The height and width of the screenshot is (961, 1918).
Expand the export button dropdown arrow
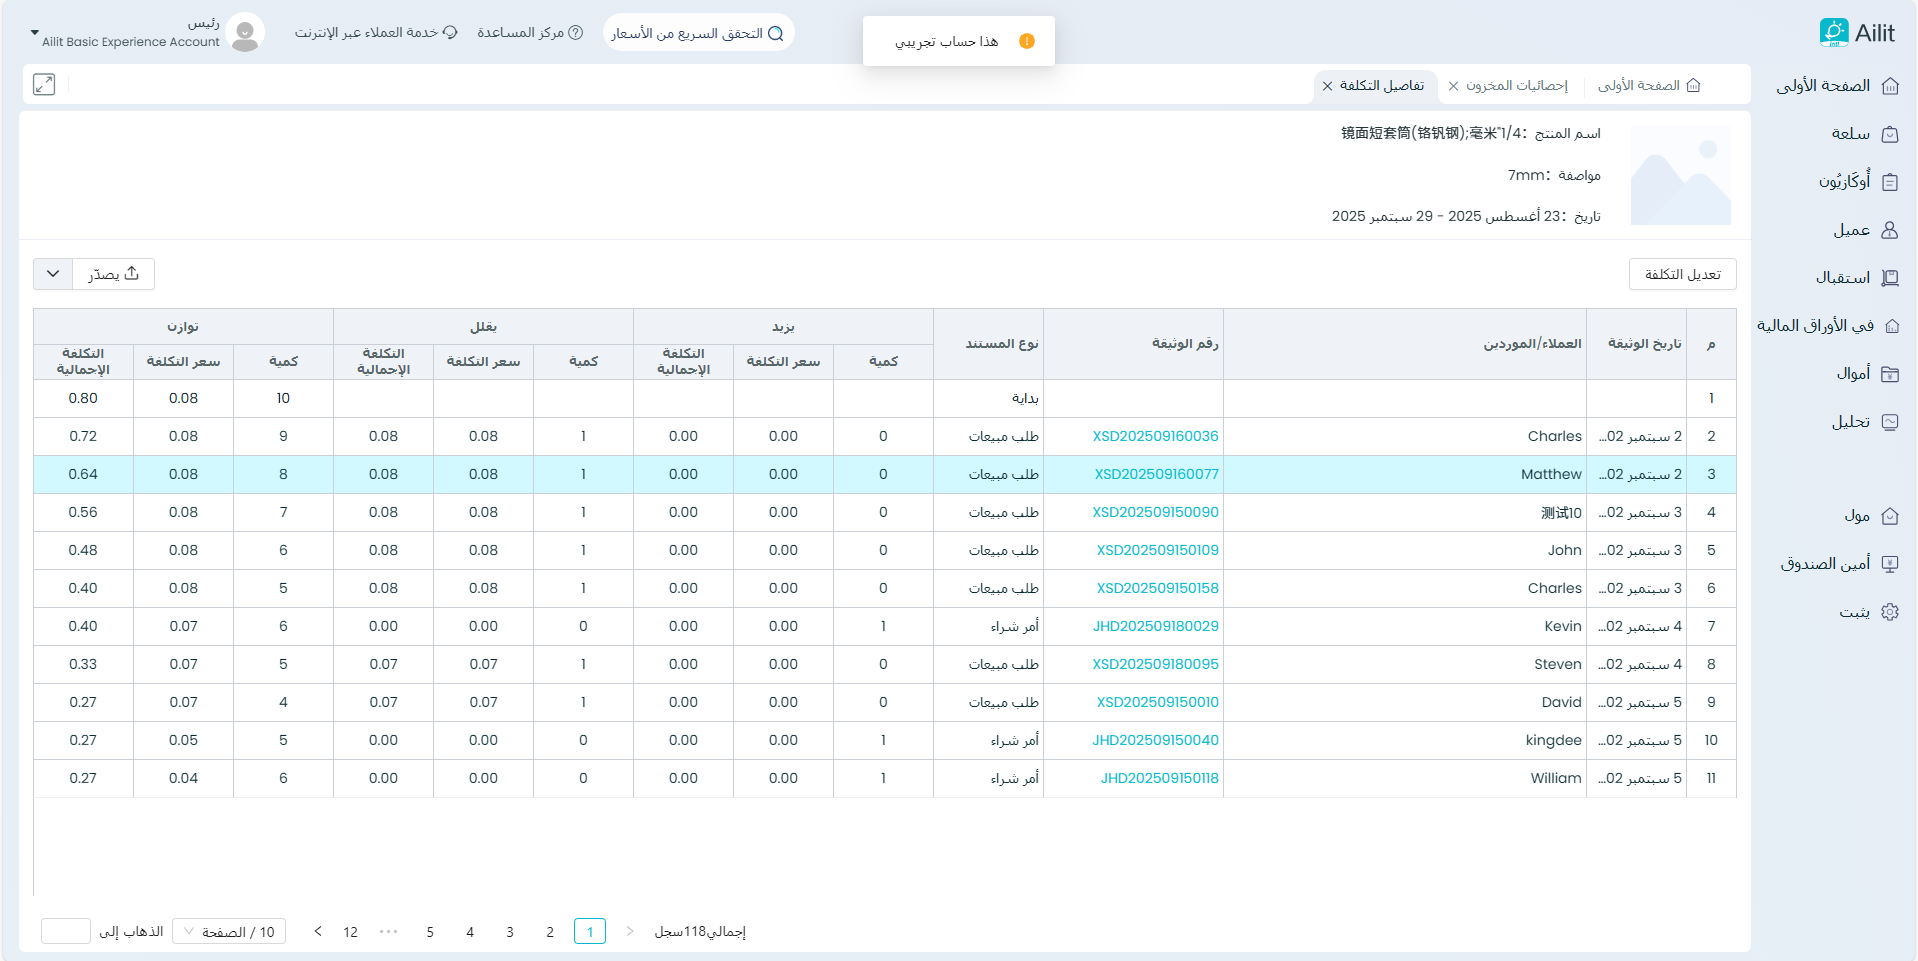point(53,274)
